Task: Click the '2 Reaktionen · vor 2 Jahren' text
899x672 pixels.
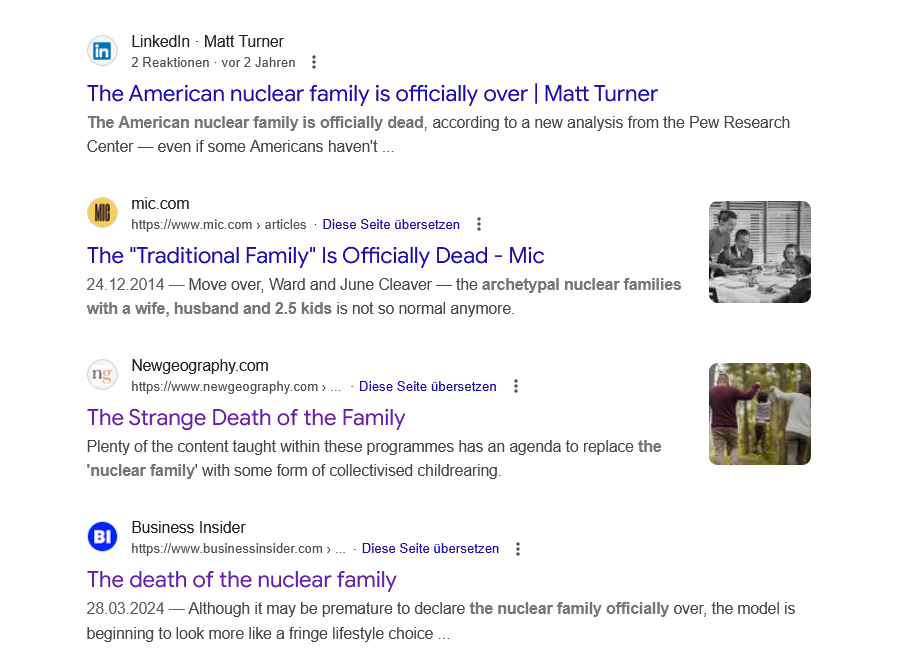Action: (x=213, y=62)
